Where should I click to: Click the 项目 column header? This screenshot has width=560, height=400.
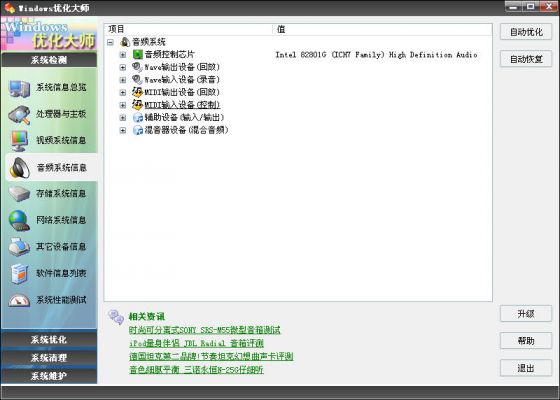point(188,29)
